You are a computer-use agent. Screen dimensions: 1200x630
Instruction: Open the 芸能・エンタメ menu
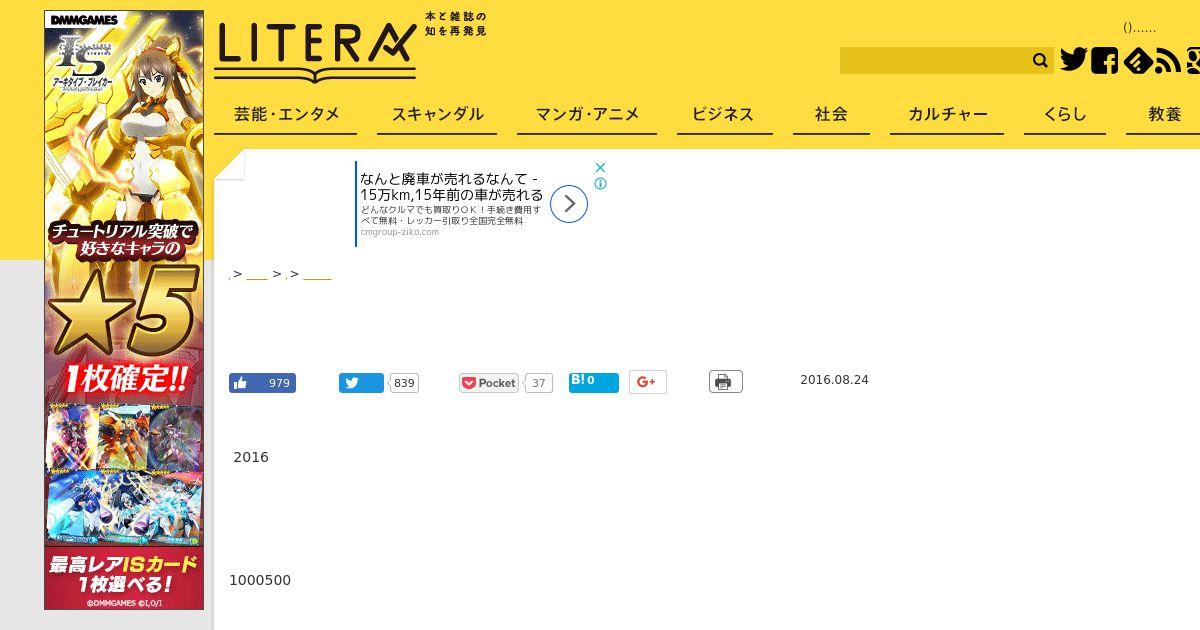point(286,114)
